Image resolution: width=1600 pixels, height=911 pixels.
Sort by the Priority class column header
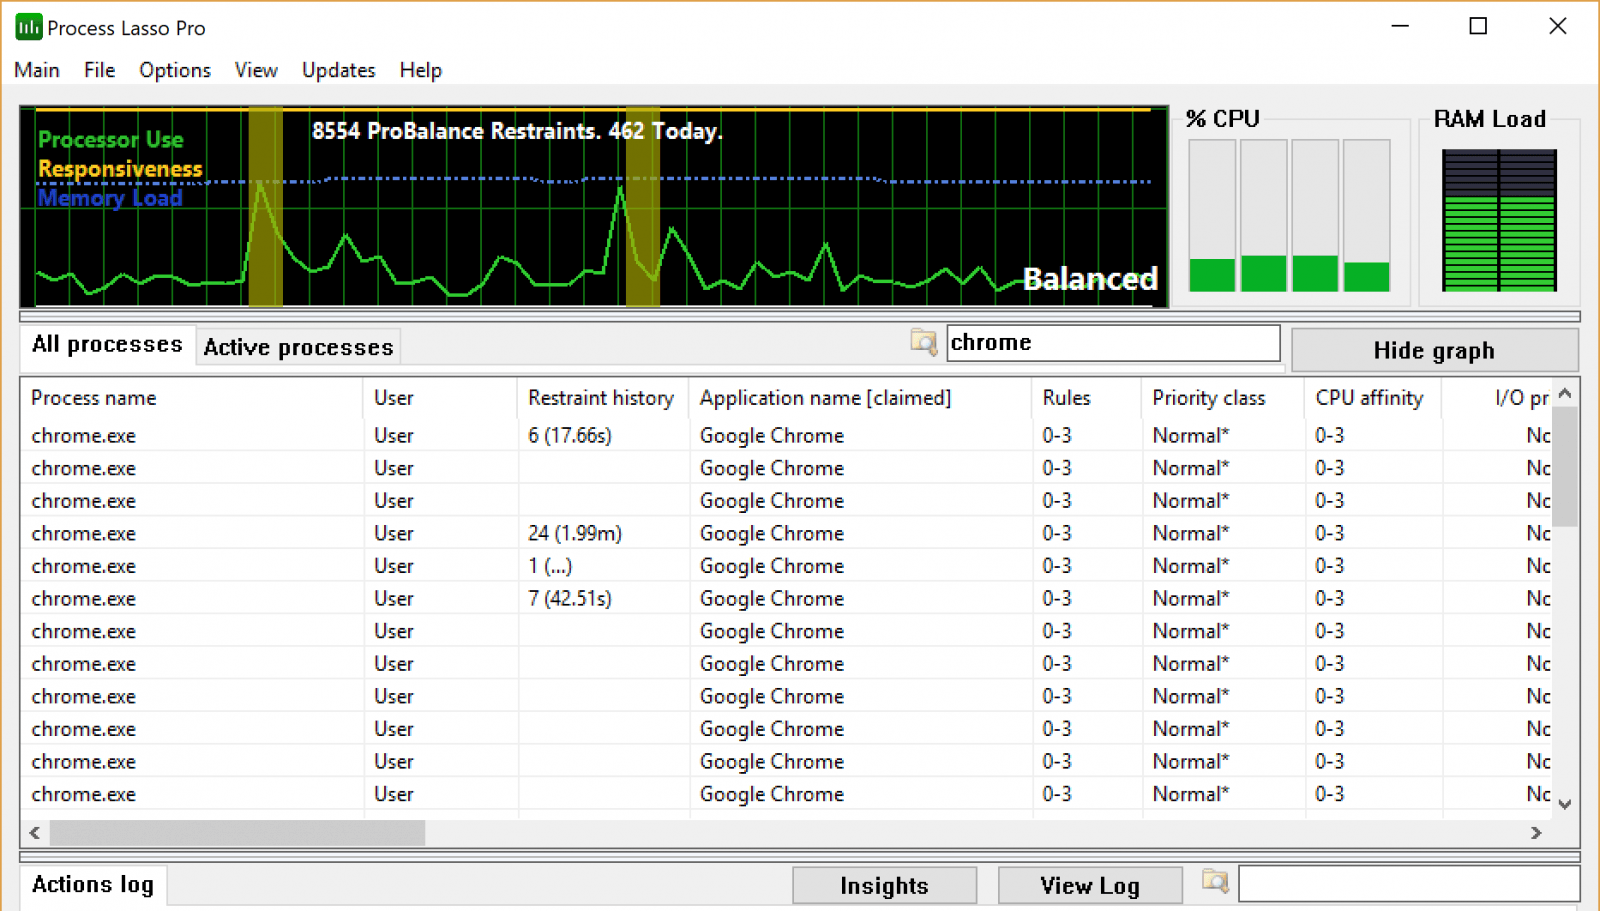coord(1208,398)
